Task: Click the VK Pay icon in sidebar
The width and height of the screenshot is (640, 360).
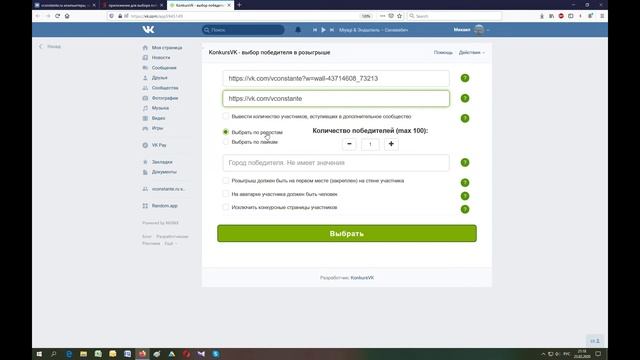Action: pyautogui.click(x=145, y=145)
